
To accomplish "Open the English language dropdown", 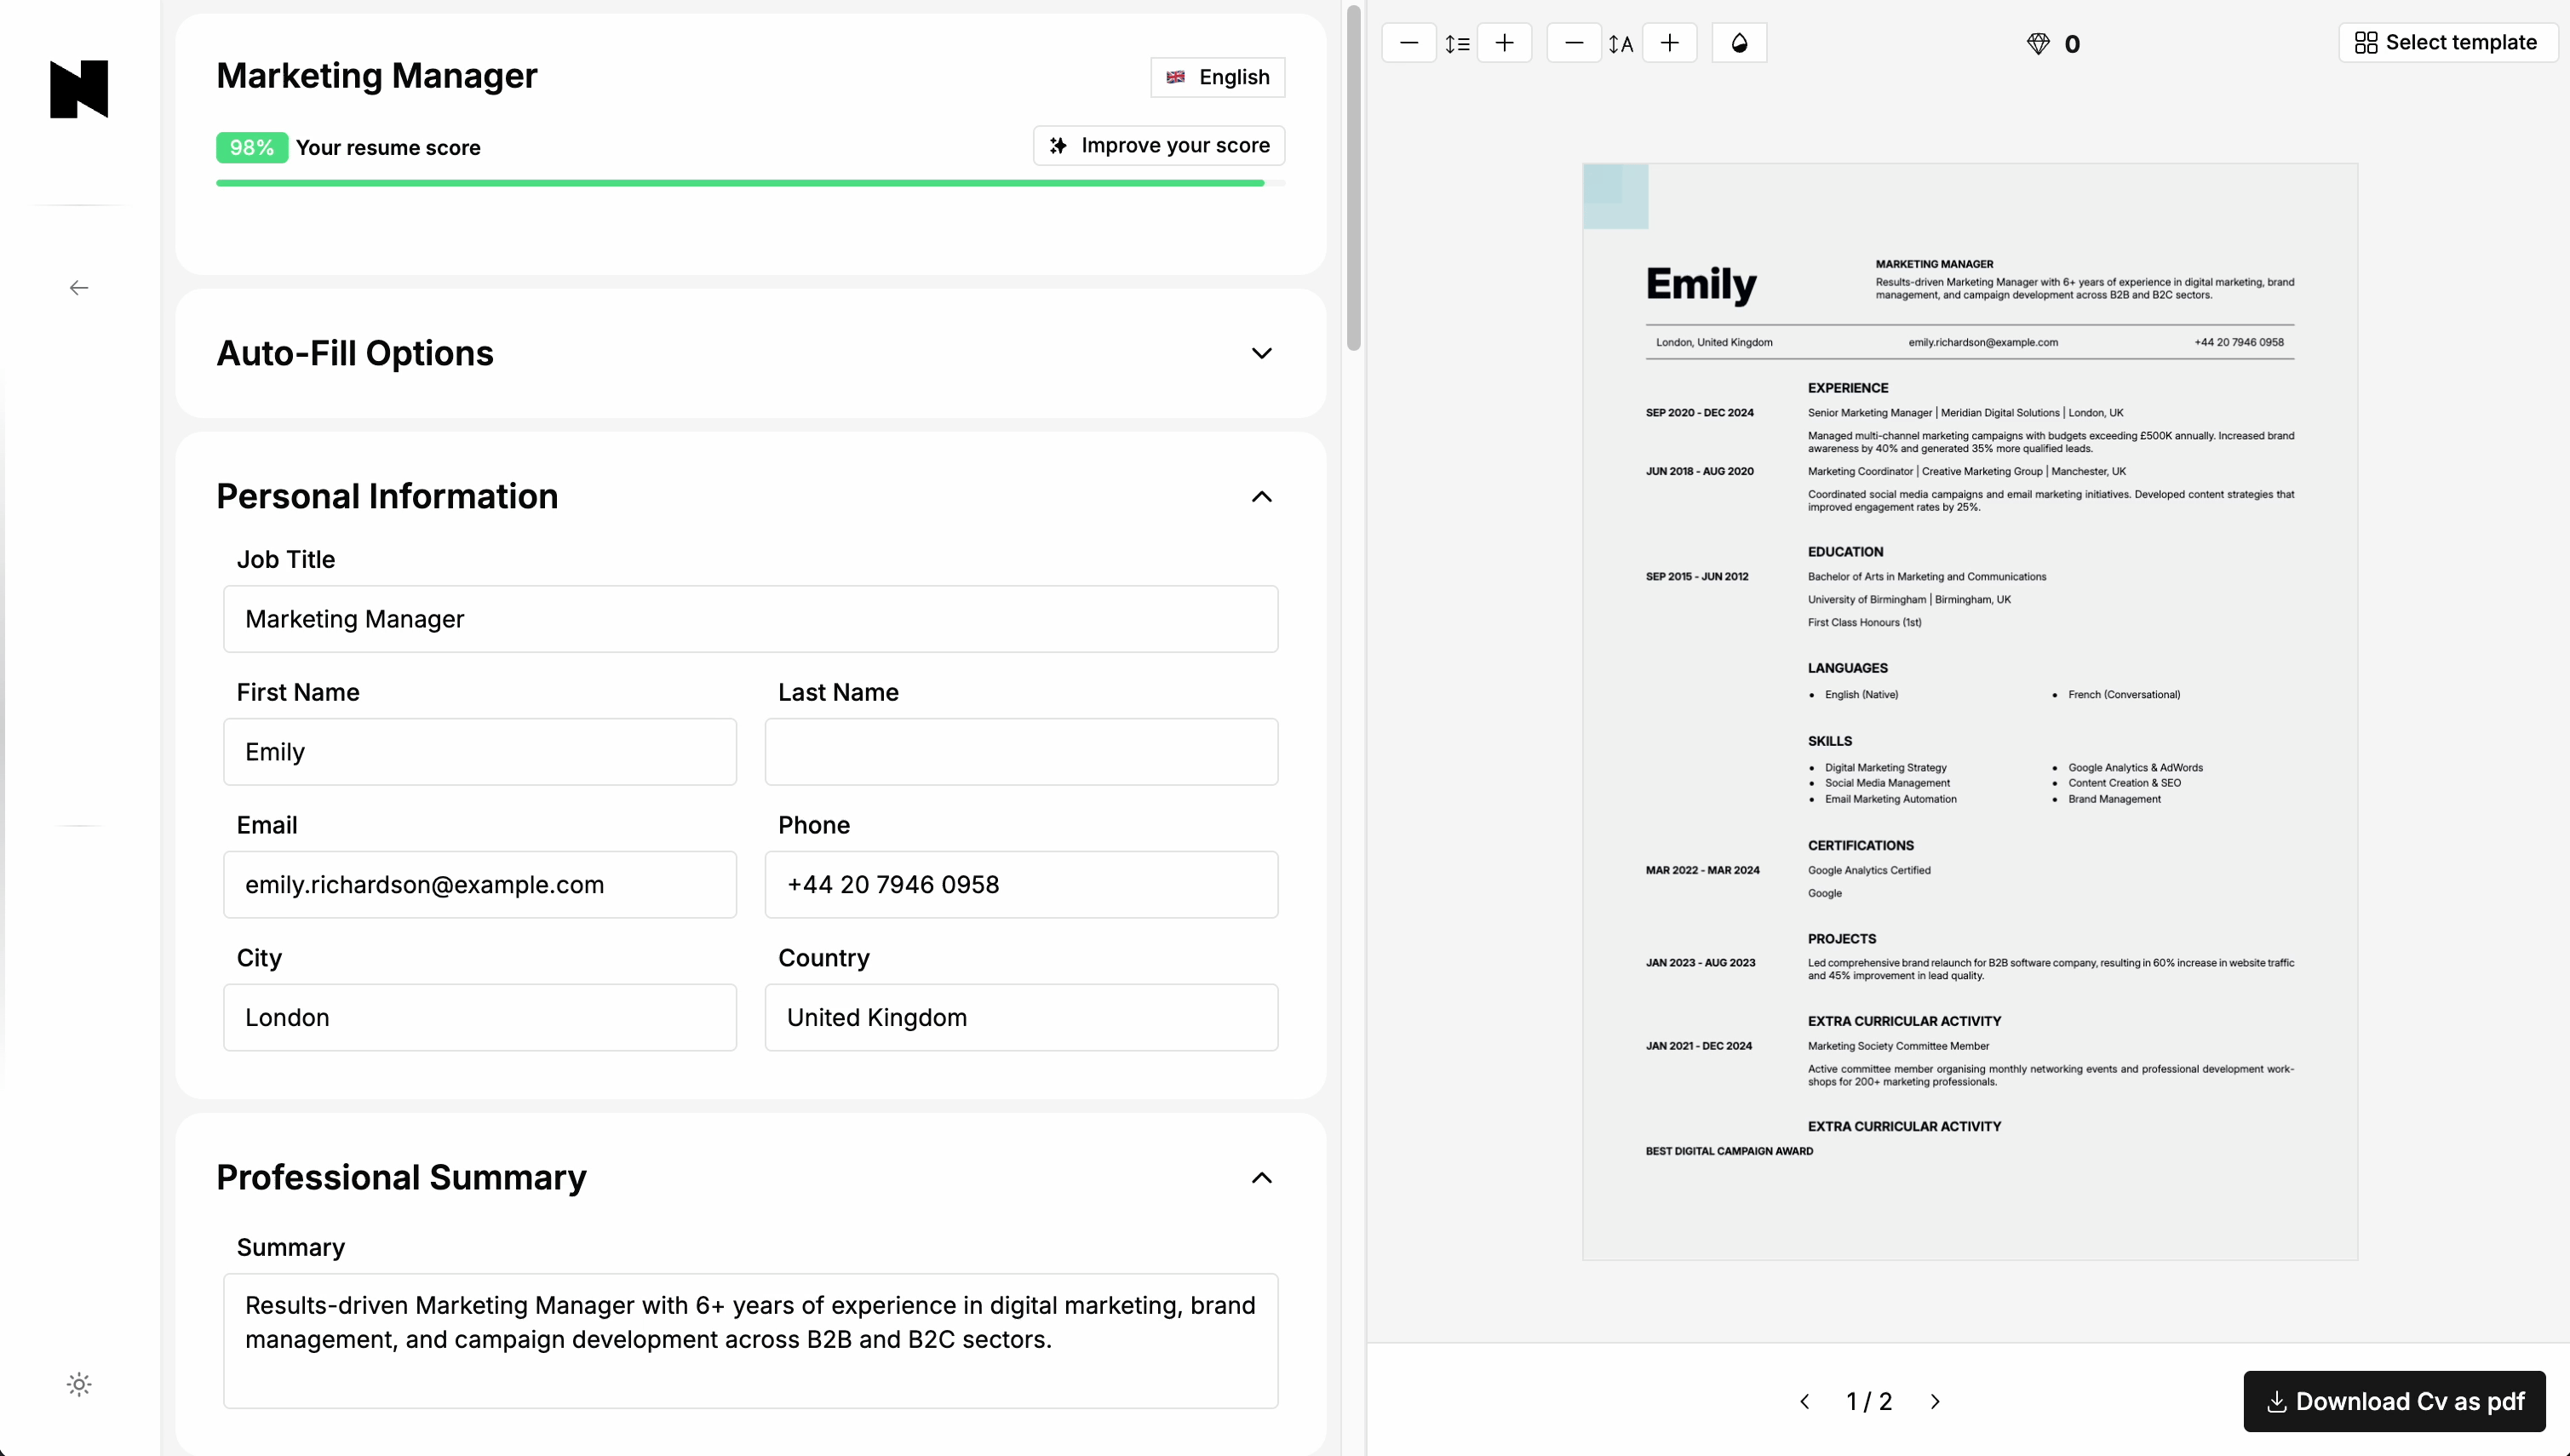I will click(x=1218, y=77).
